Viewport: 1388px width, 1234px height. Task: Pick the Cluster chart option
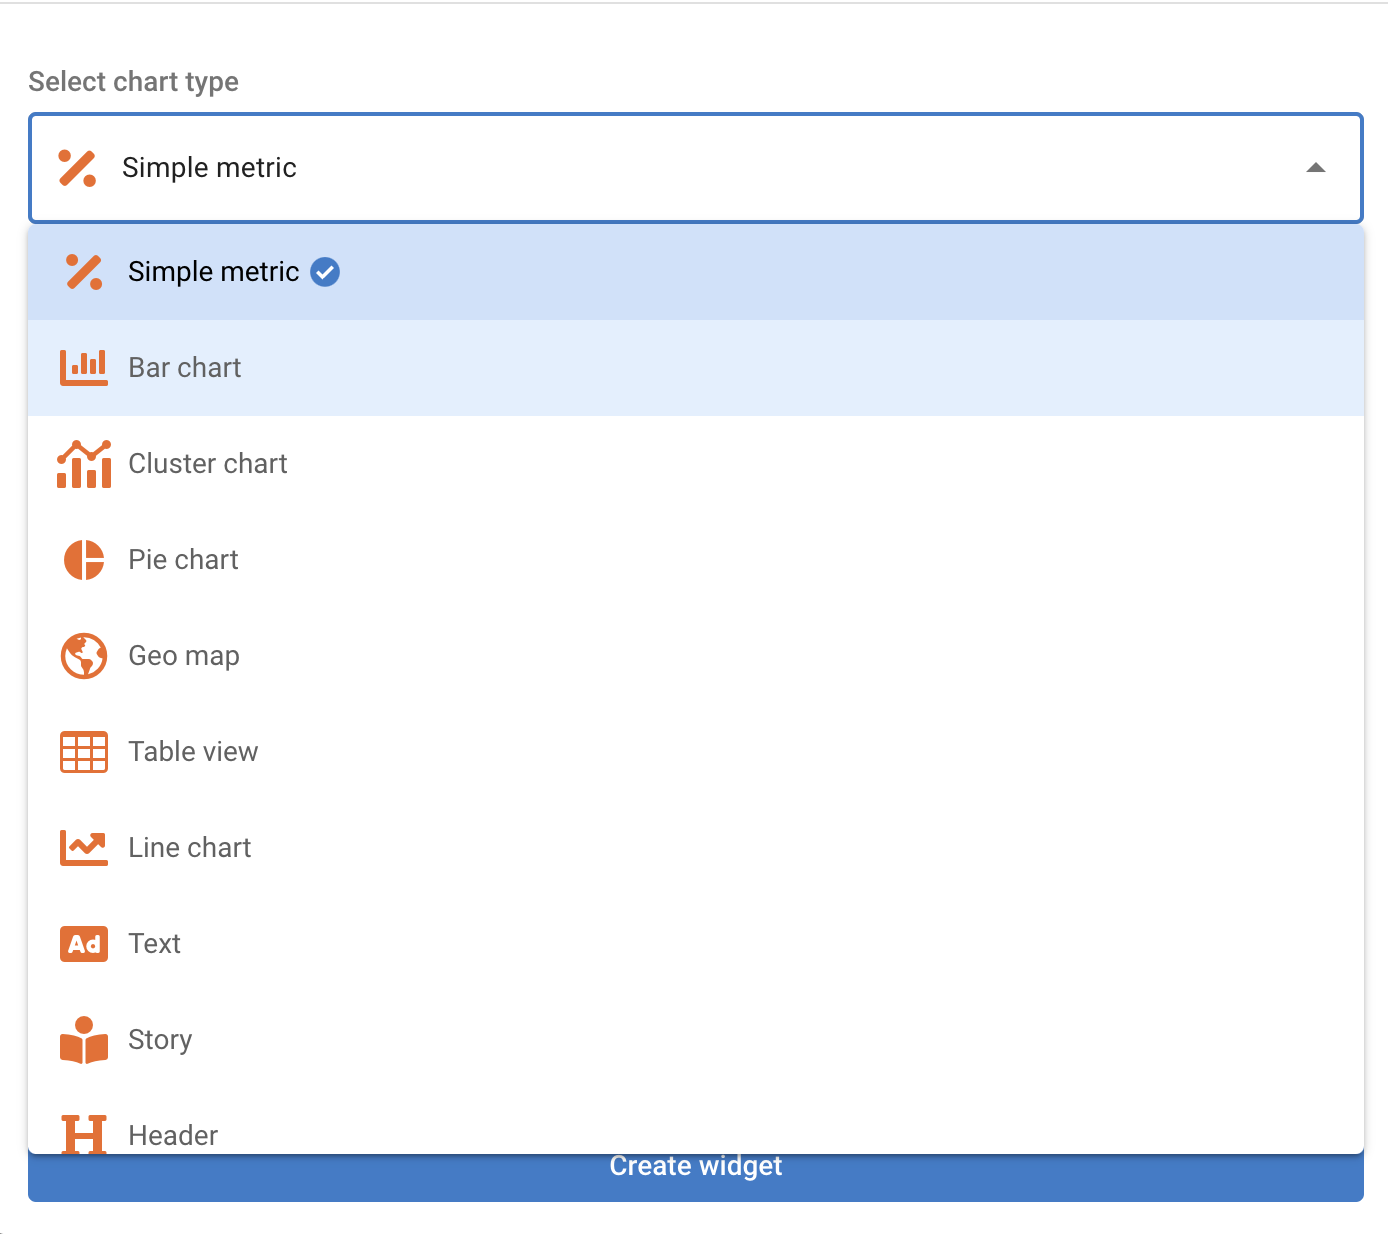point(696,464)
